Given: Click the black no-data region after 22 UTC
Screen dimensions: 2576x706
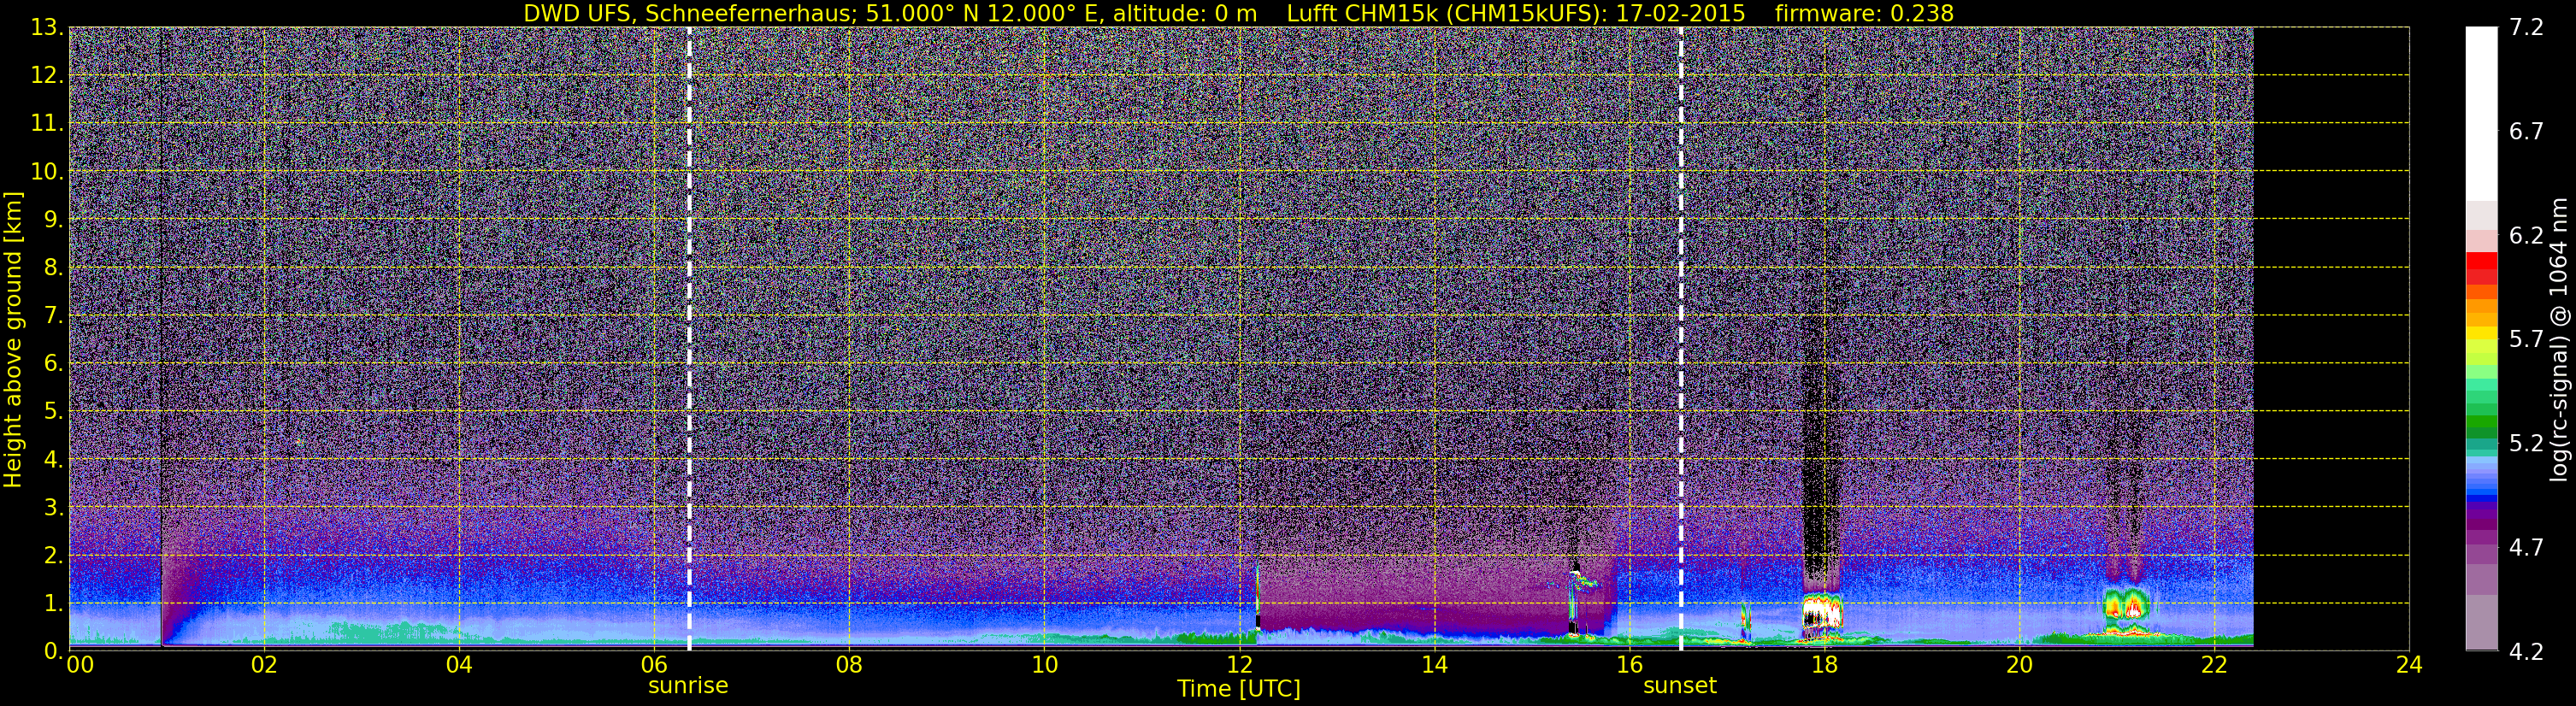Looking at the screenshot, I should click(2331, 338).
